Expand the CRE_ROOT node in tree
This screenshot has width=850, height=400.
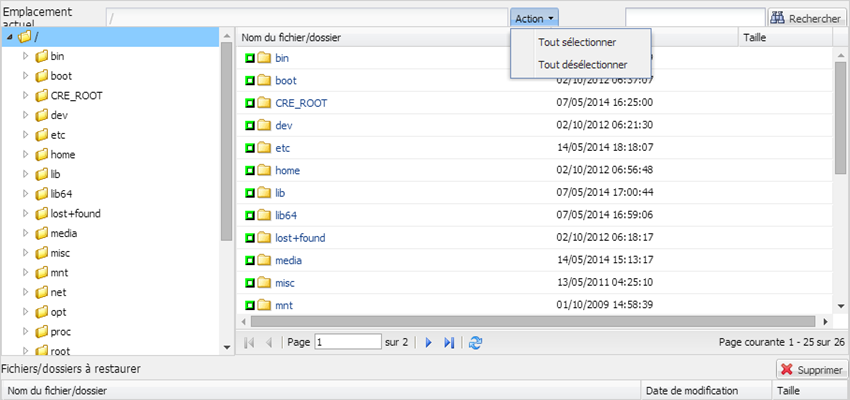tap(25, 95)
